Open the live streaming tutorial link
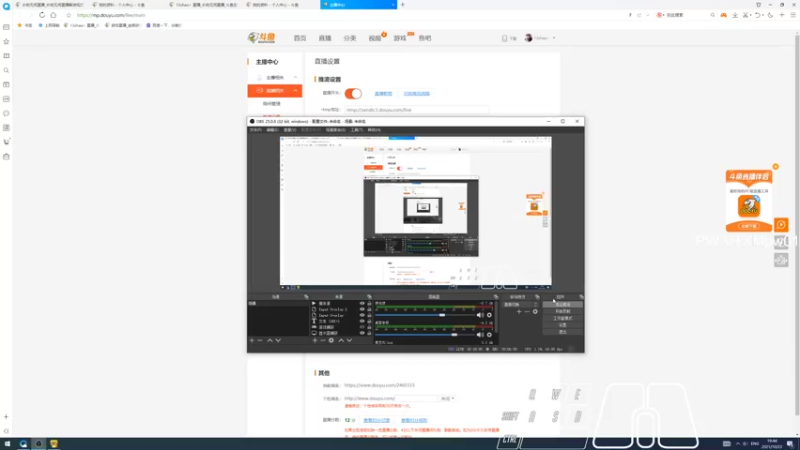 [x=383, y=94]
